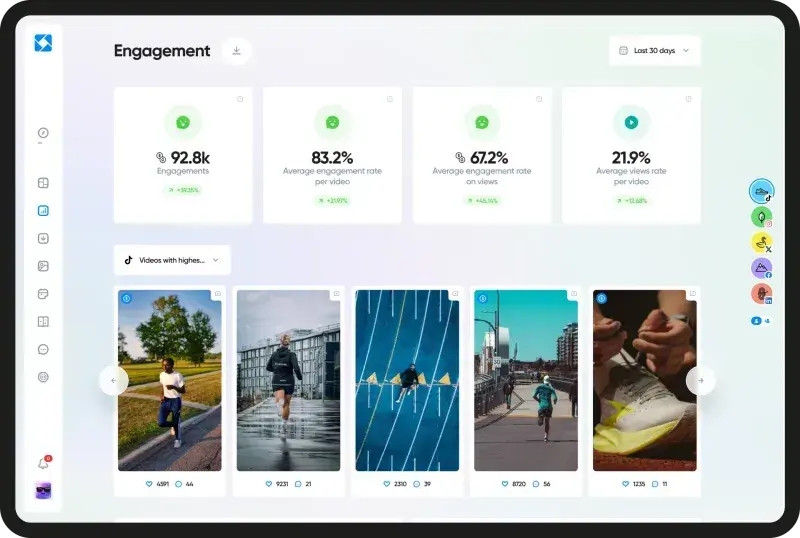Select the Instagram profile avatar on right
Image resolution: width=800 pixels, height=538 pixels.
coord(761,217)
